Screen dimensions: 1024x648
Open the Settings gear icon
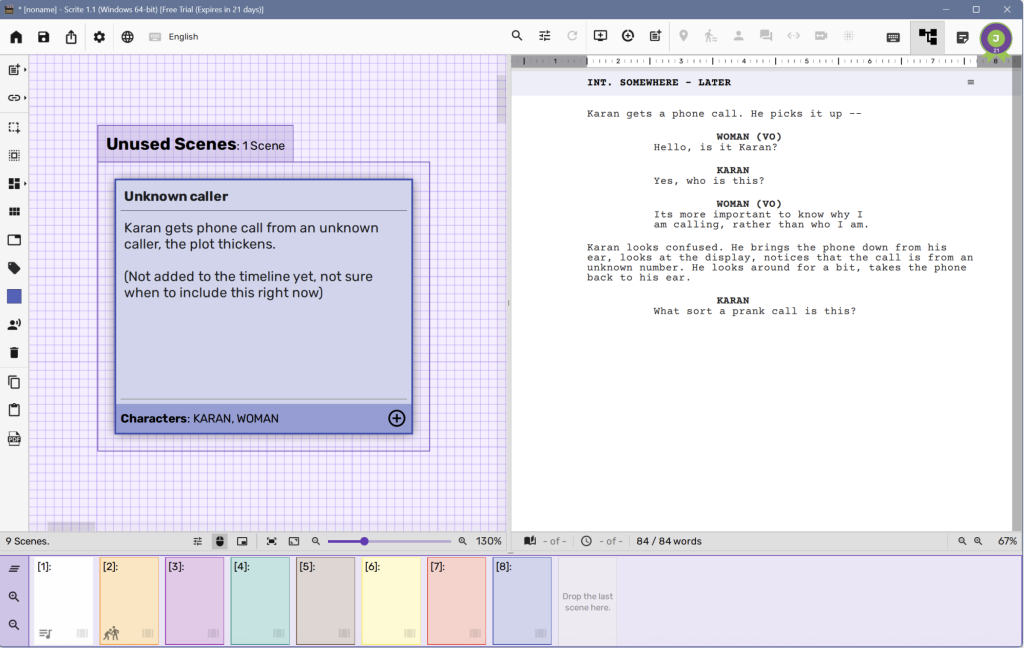99,37
